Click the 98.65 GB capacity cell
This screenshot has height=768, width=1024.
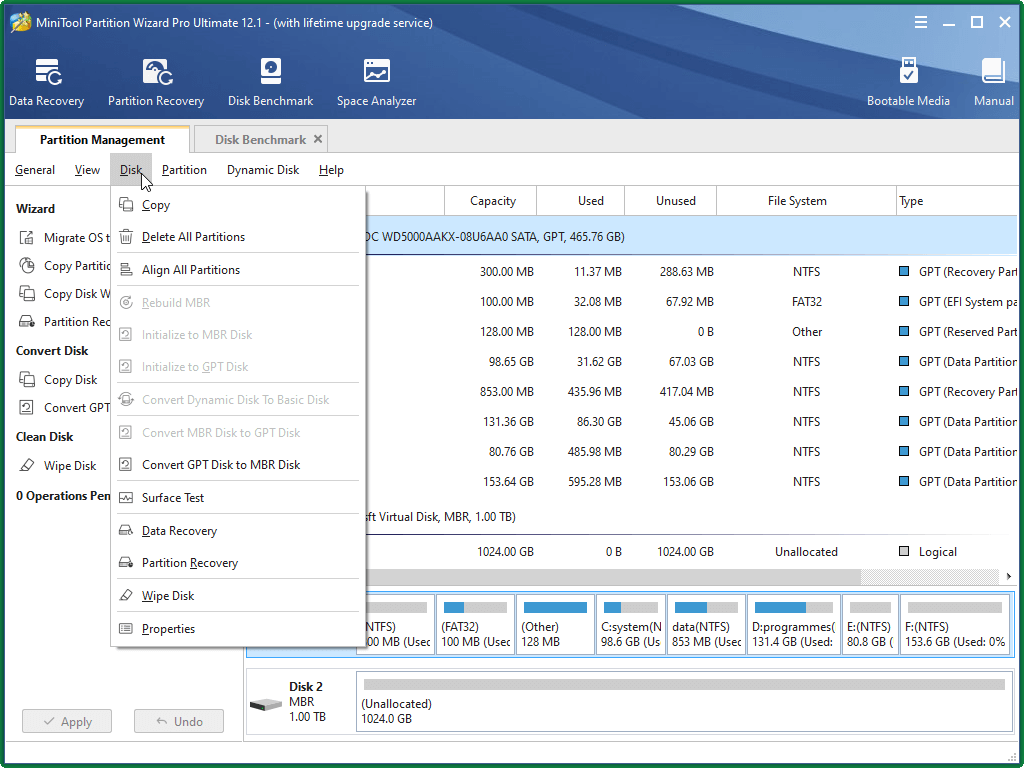511,362
